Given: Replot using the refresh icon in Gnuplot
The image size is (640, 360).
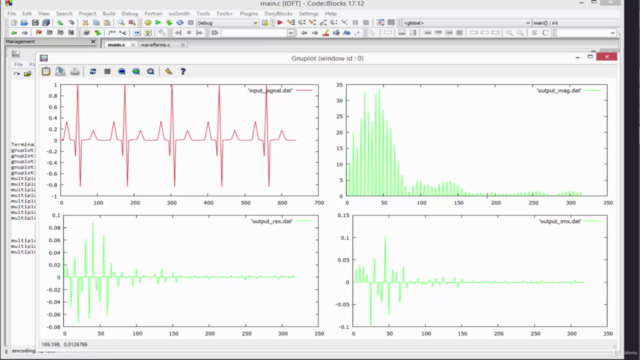Looking at the screenshot, I should [93, 71].
